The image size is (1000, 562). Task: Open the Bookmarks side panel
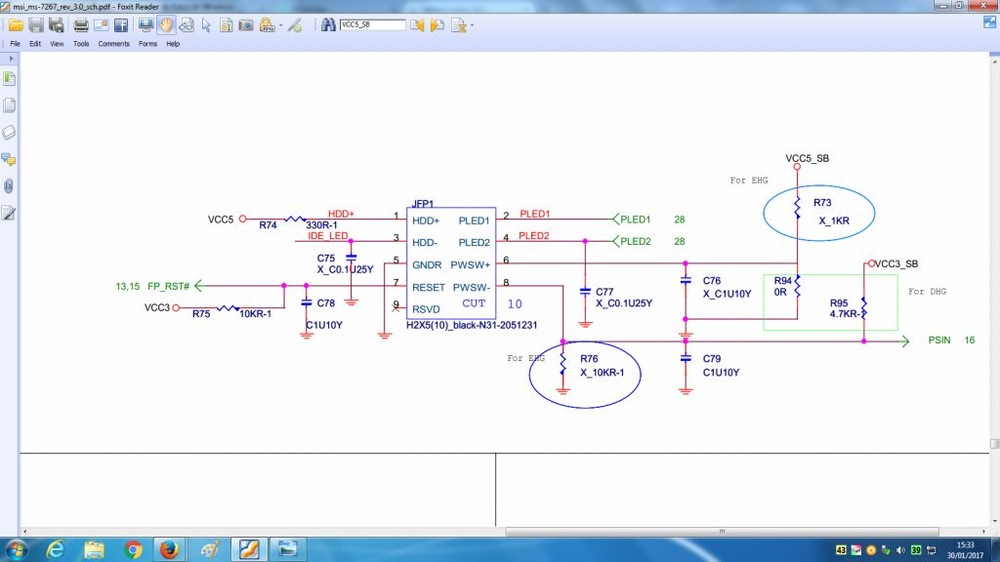pyautogui.click(x=9, y=78)
